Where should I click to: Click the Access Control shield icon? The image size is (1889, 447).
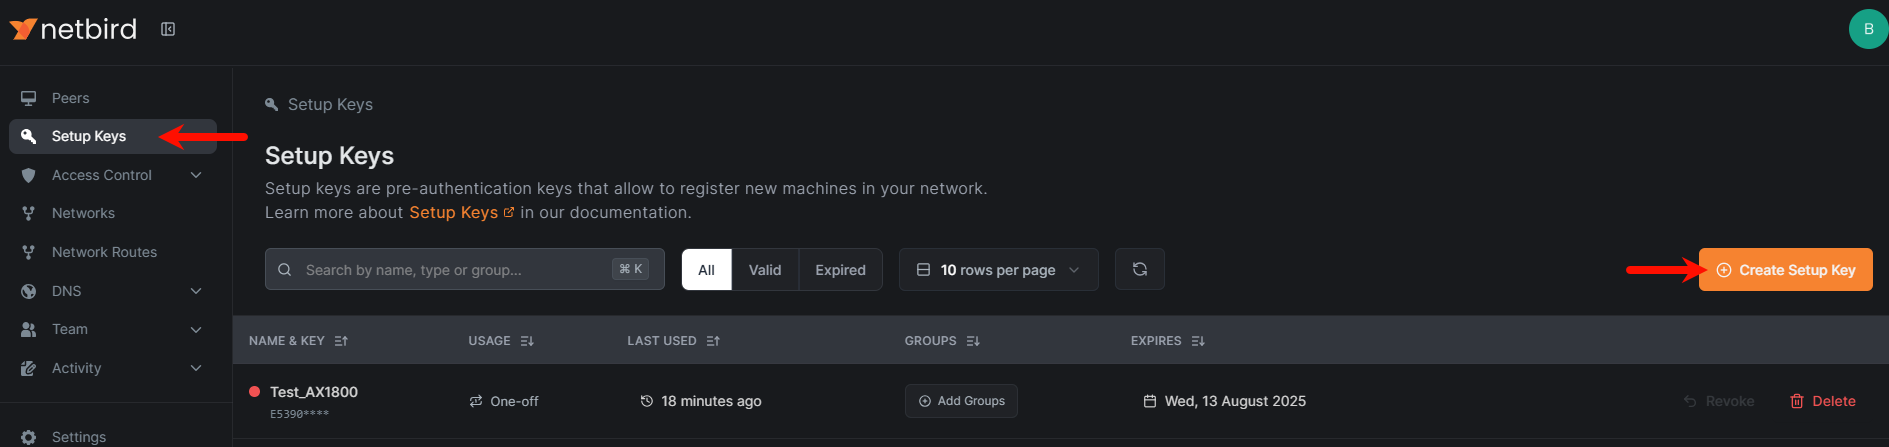(29, 175)
